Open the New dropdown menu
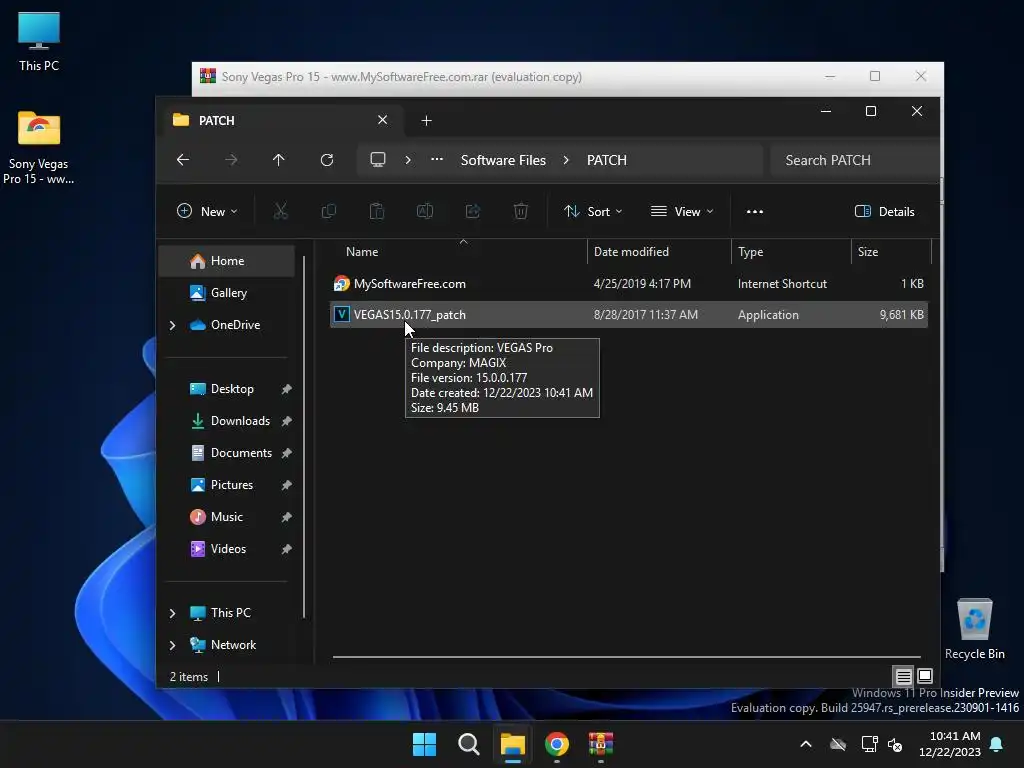 point(207,212)
